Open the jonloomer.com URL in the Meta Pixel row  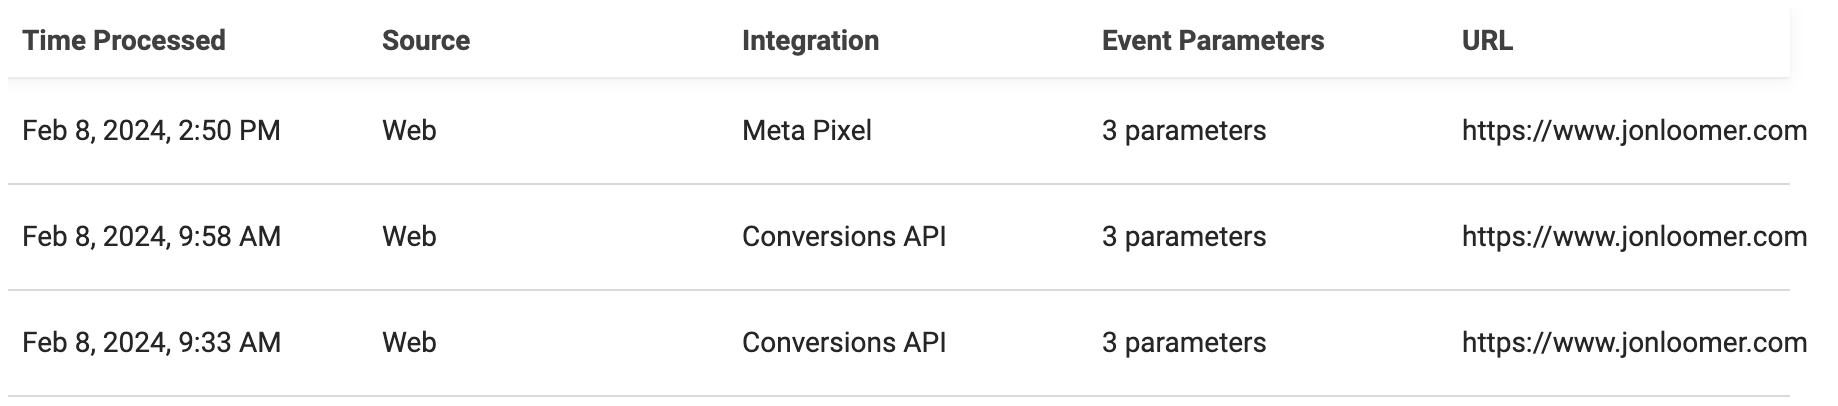click(1634, 131)
